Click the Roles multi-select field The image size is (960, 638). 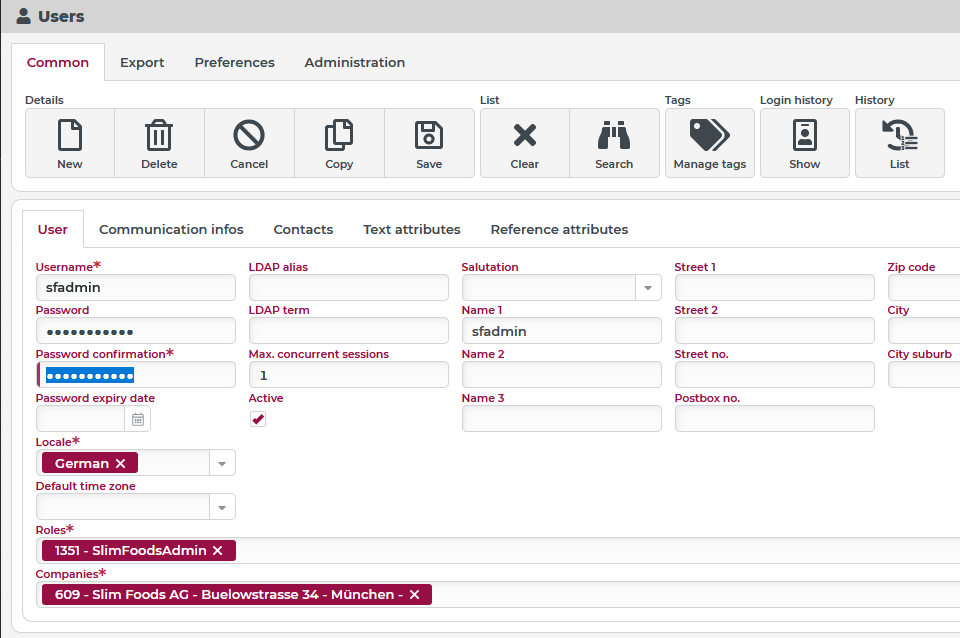498,550
